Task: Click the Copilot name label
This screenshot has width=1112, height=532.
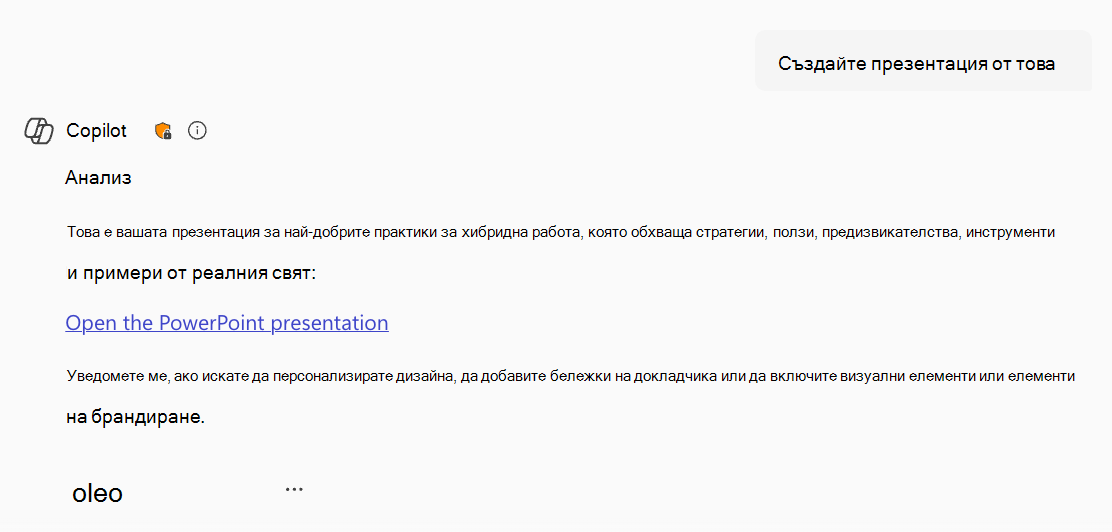Action: (96, 131)
